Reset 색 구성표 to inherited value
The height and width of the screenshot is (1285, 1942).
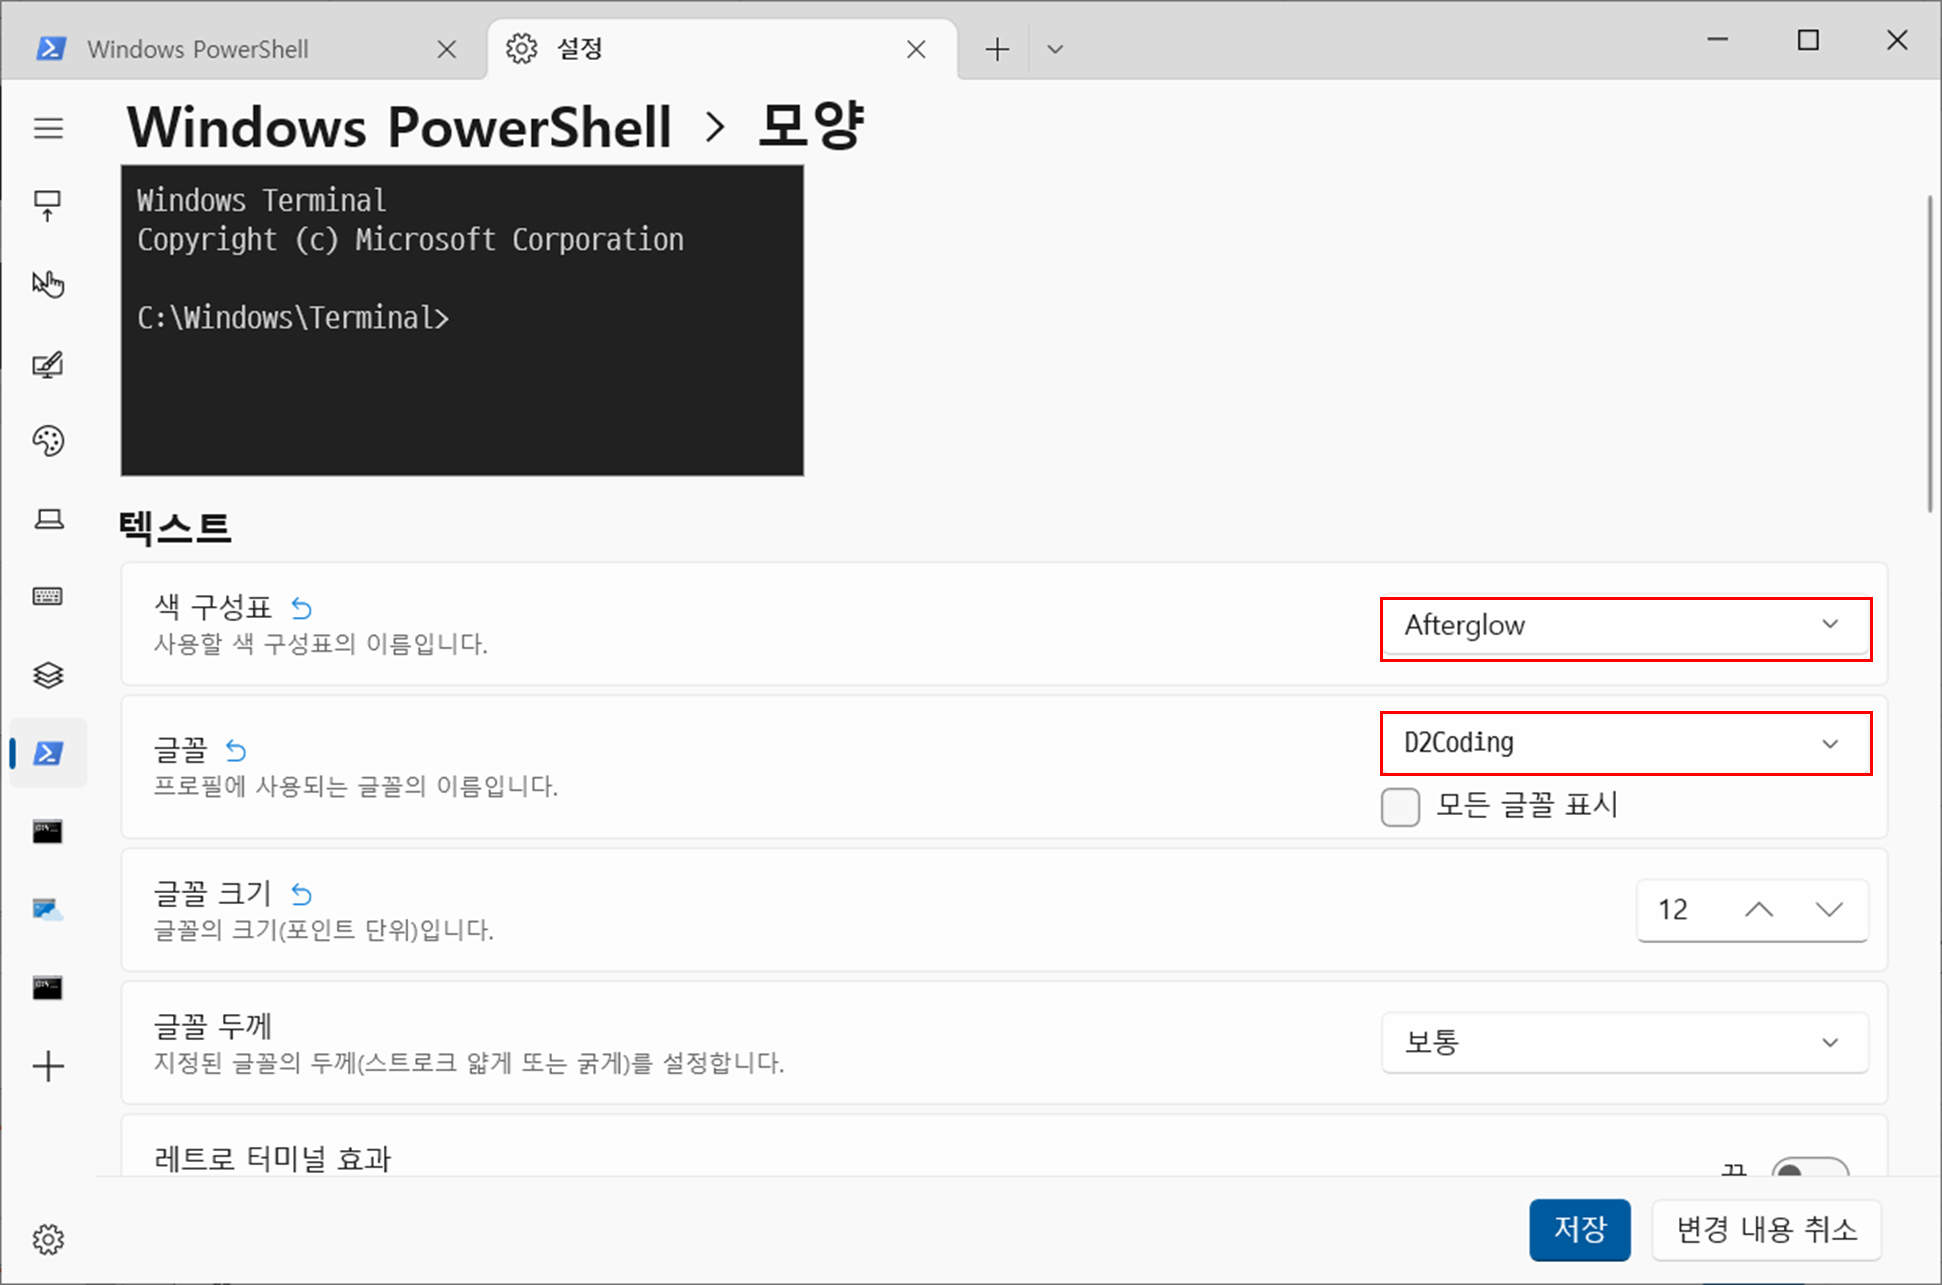click(301, 607)
